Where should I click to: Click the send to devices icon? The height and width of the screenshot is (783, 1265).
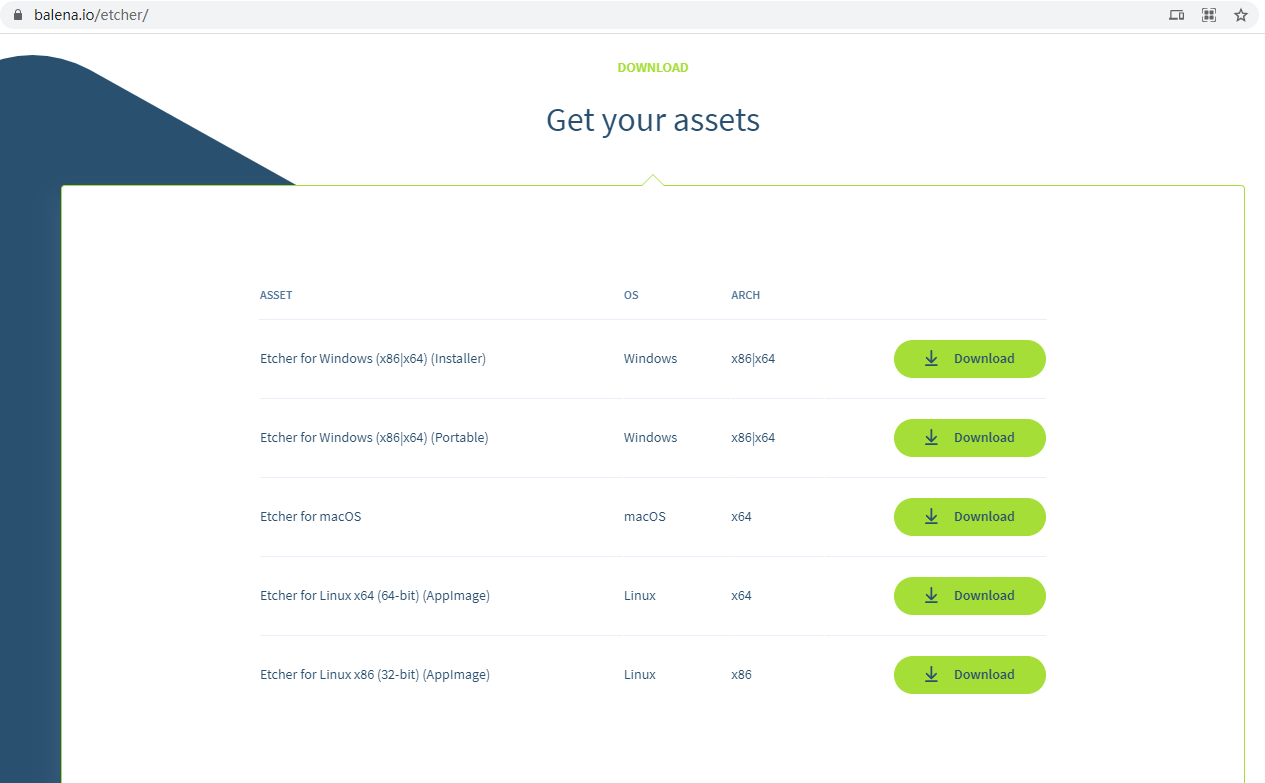[x=1177, y=15]
